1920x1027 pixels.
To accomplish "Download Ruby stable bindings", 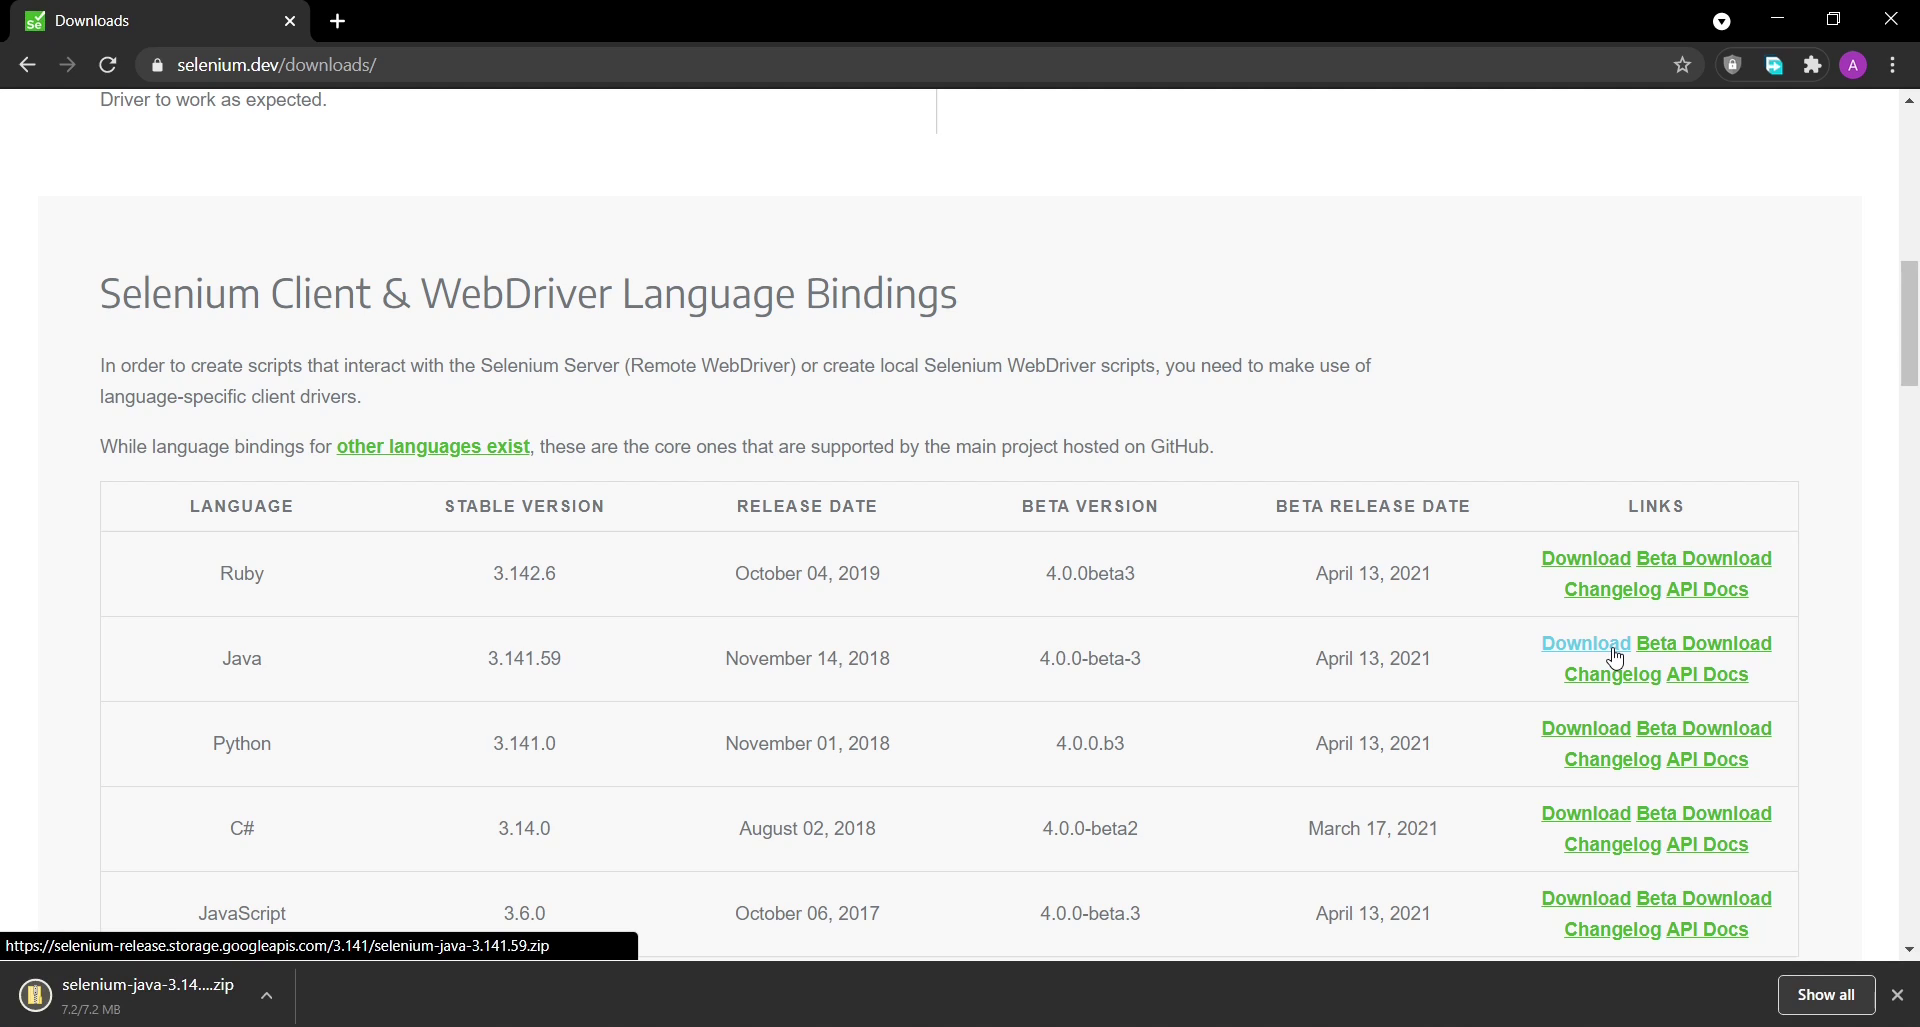I will click(x=1586, y=559).
